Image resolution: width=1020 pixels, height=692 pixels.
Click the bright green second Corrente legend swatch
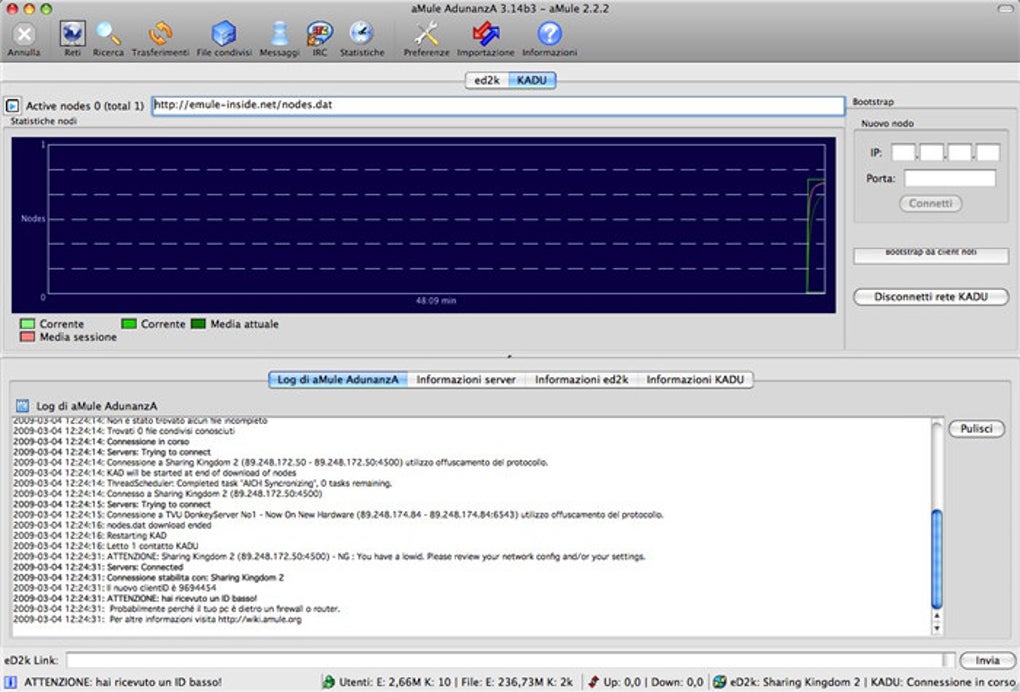pos(129,324)
